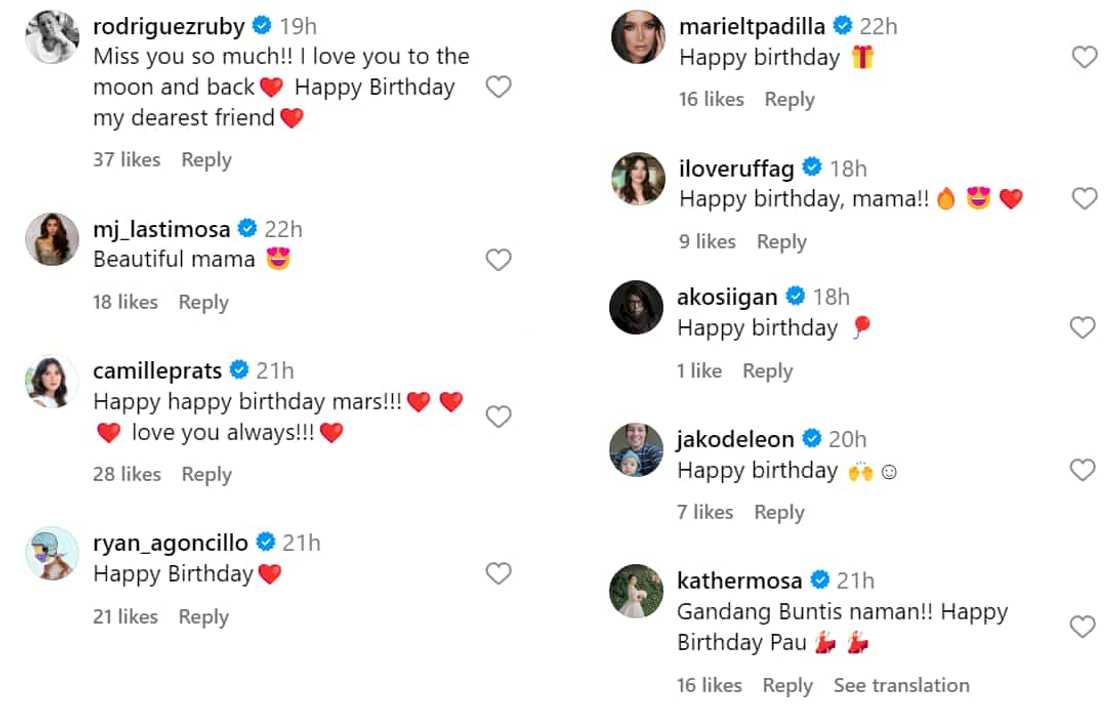
Task: View the 28 likes on camilleprats' comment
Action: point(126,474)
